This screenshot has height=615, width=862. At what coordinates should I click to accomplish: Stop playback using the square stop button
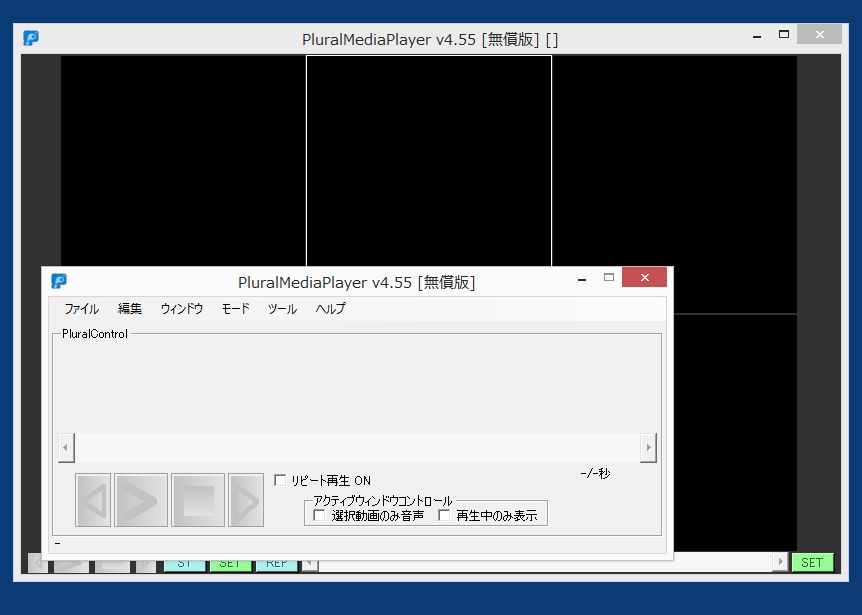tap(198, 500)
